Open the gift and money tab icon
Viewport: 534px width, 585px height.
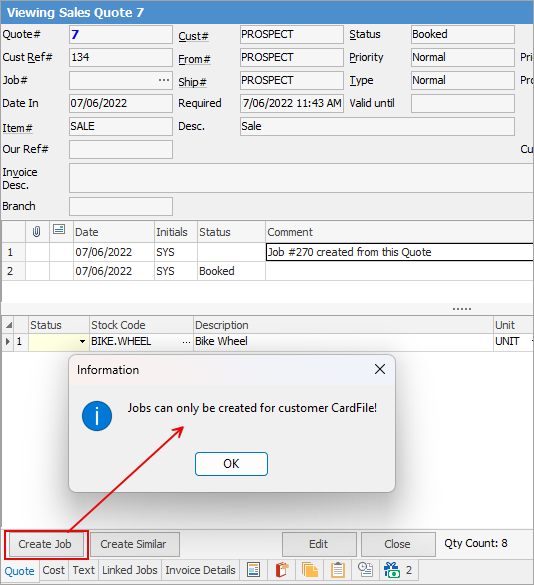coord(392,570)
